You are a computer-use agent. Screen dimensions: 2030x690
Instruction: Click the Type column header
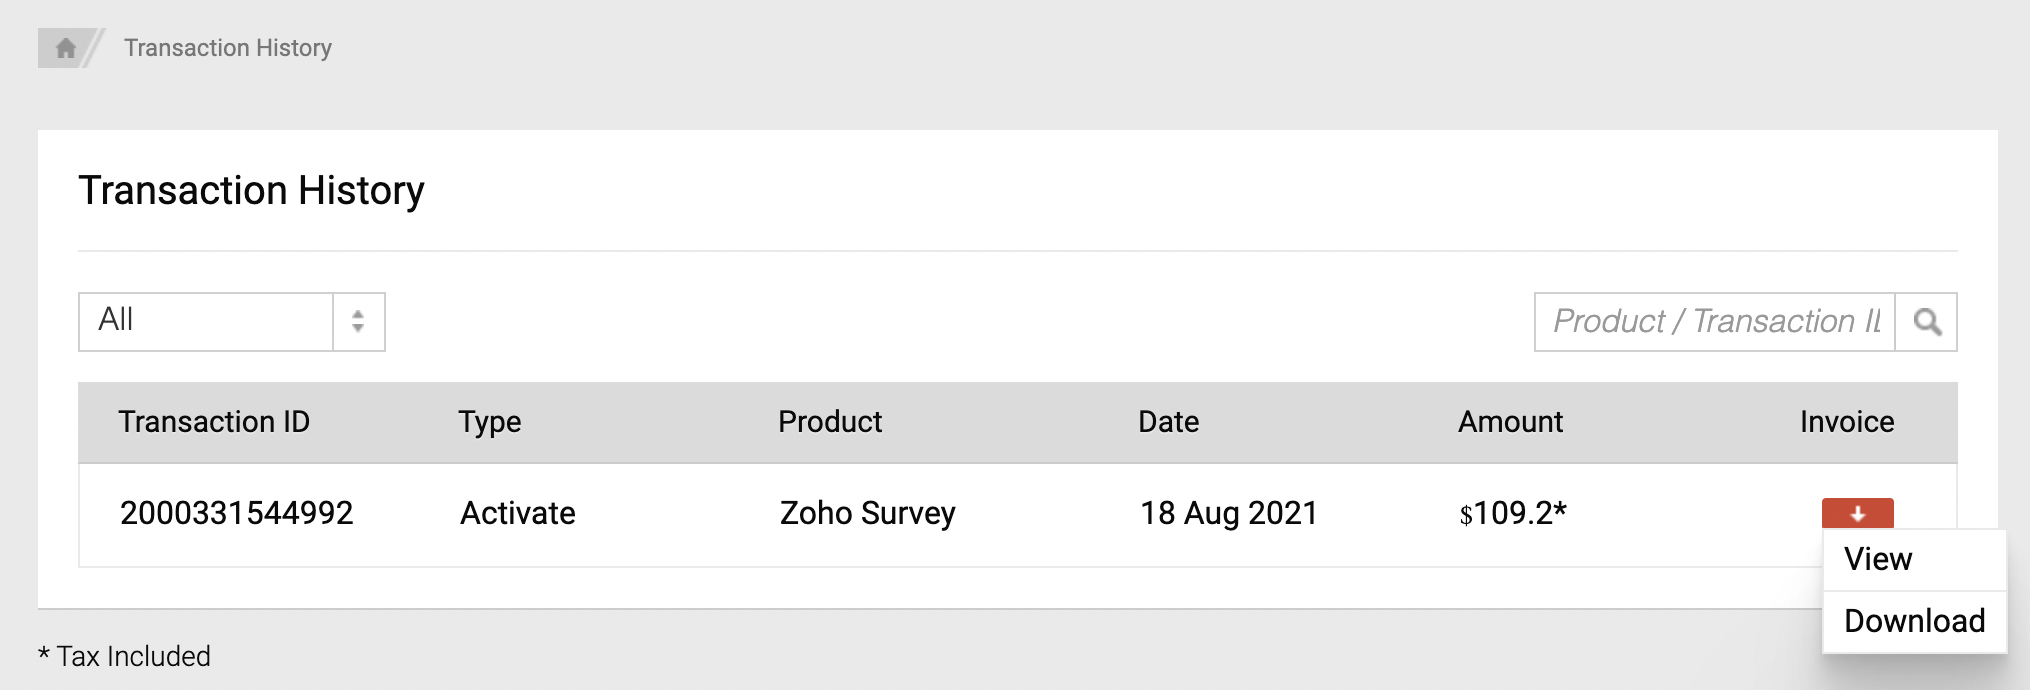(489, 422)
